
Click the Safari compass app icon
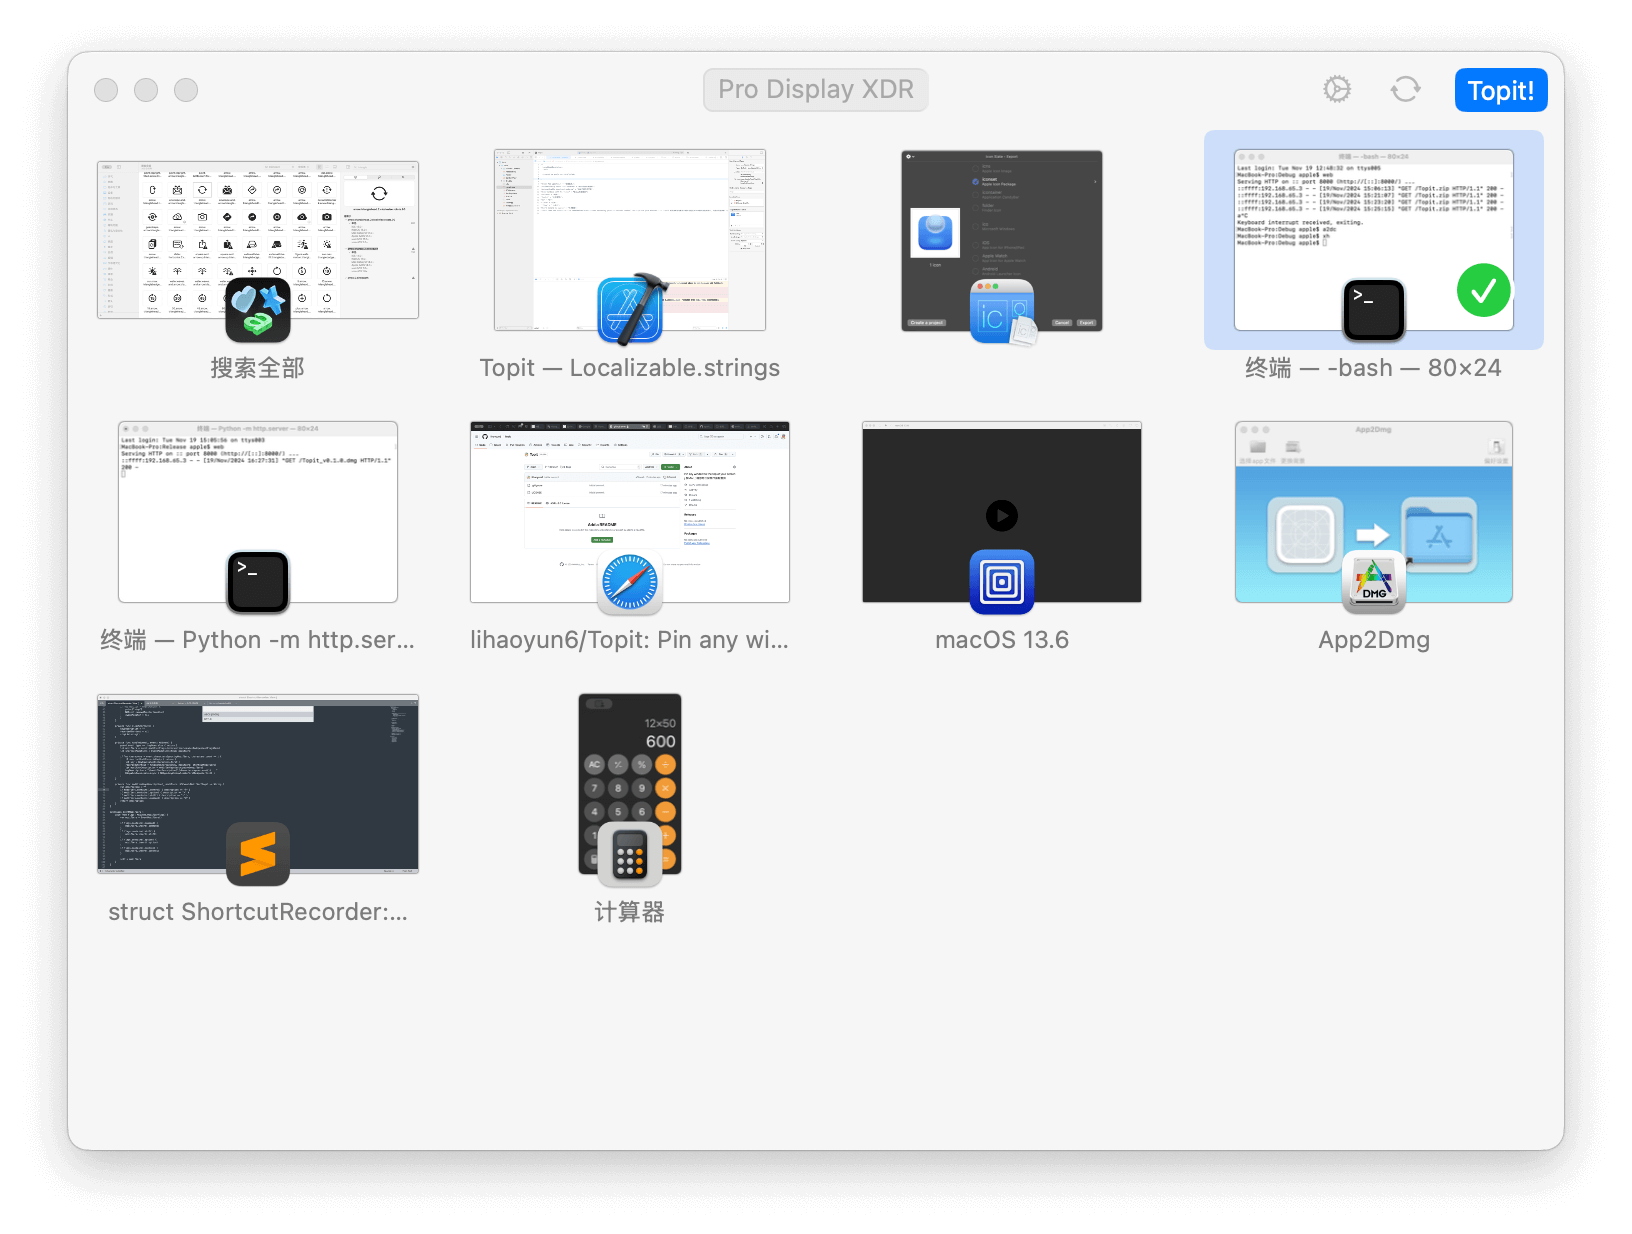(630, 582)
